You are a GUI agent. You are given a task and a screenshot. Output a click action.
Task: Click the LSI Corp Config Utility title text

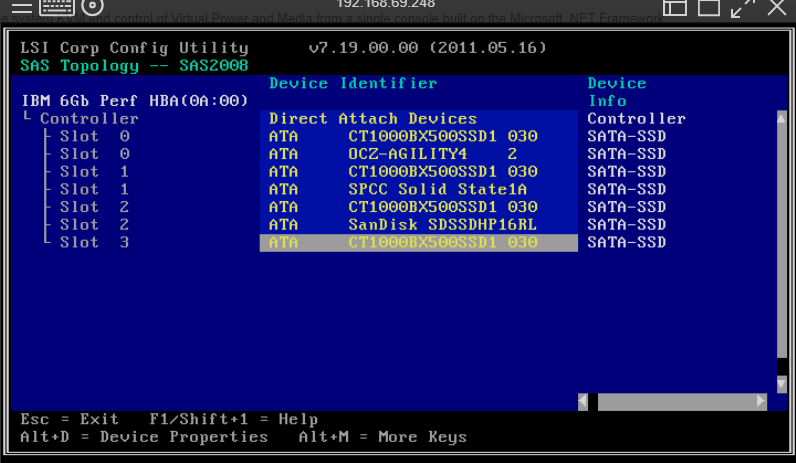(x=134, y=48)
